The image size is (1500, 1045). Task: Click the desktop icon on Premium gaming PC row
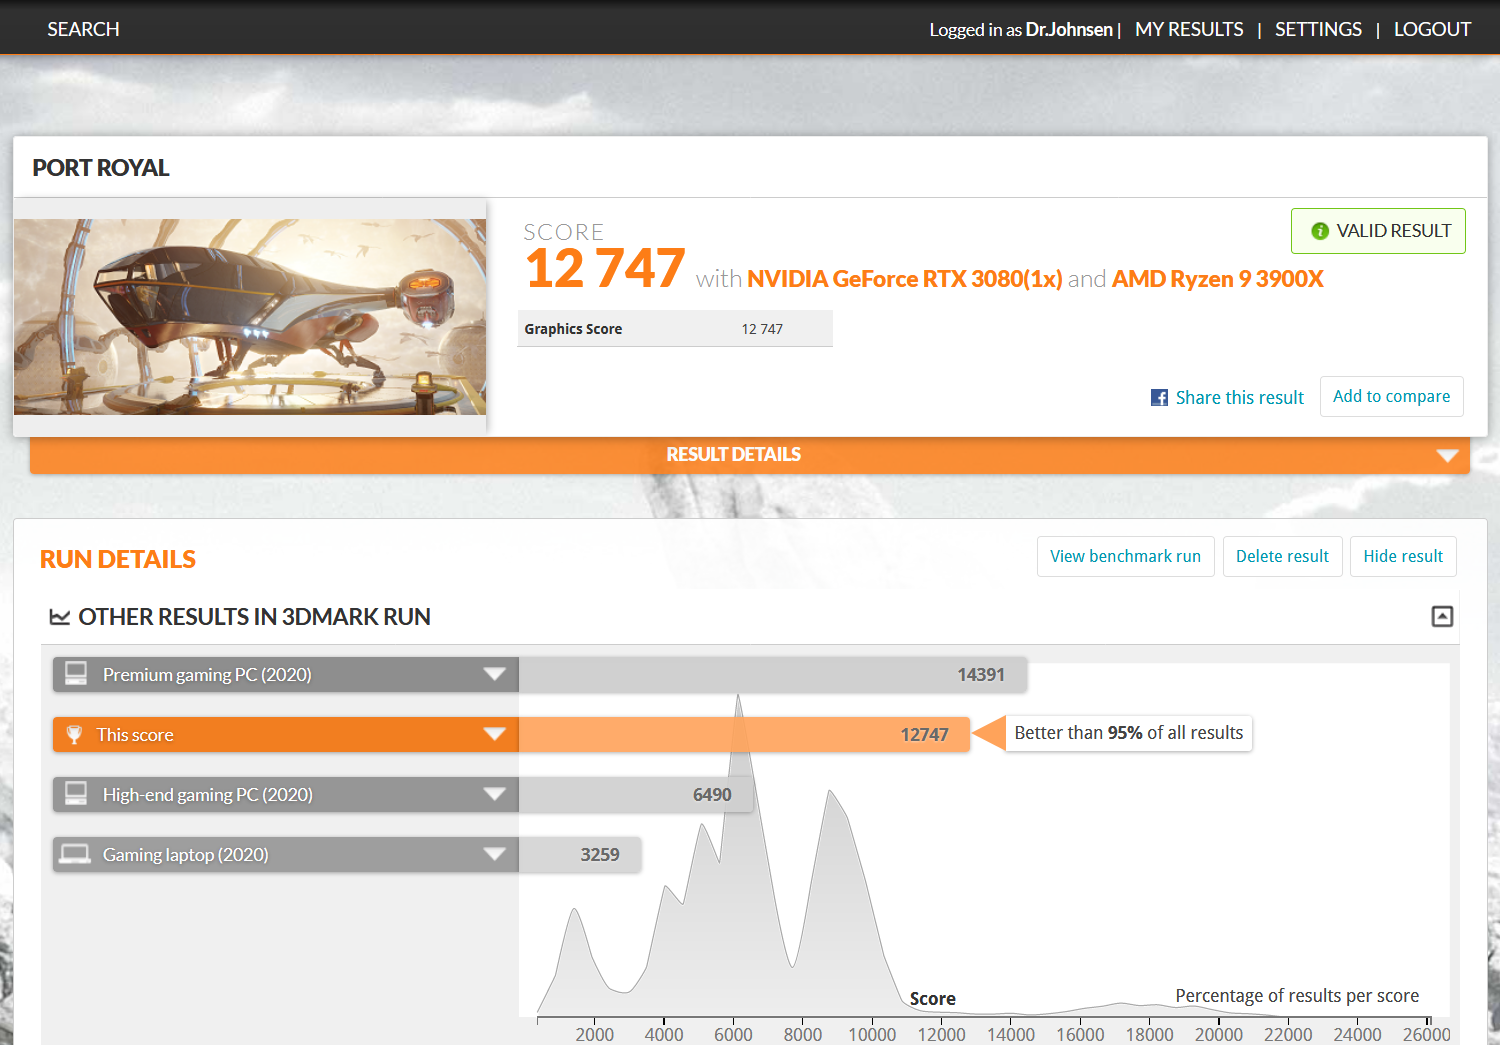(x=76, y=673)
